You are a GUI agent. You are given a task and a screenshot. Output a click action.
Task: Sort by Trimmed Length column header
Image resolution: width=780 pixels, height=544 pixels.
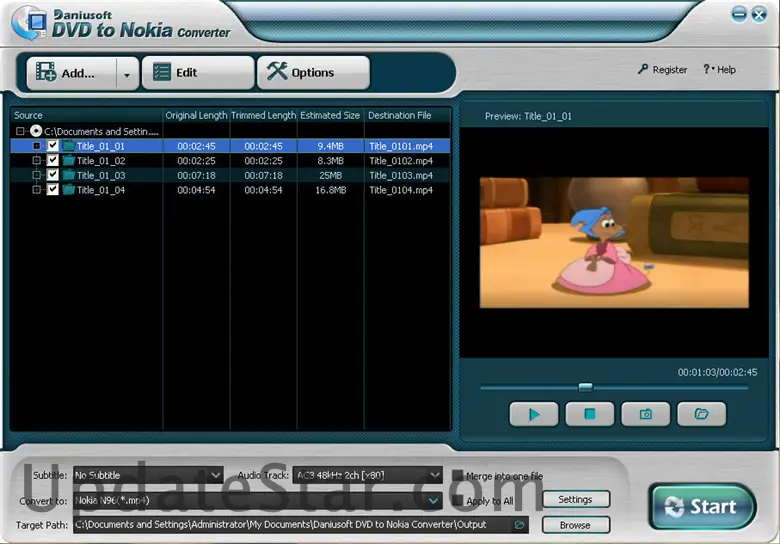click(263, 115)
